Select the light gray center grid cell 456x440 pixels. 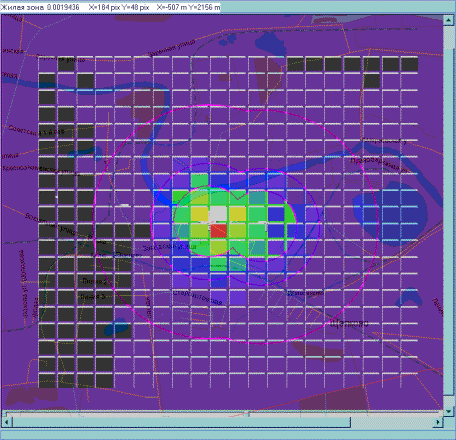pyautogui.click(x=219, y=214)
